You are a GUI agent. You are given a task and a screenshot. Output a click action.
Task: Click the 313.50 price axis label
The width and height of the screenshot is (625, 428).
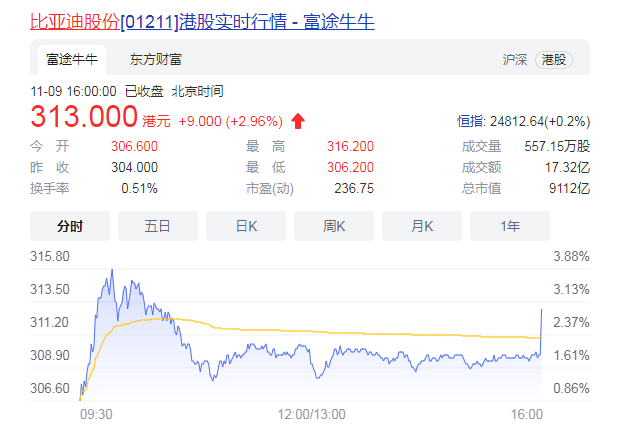pyautogui.click(x=50, y=289)
